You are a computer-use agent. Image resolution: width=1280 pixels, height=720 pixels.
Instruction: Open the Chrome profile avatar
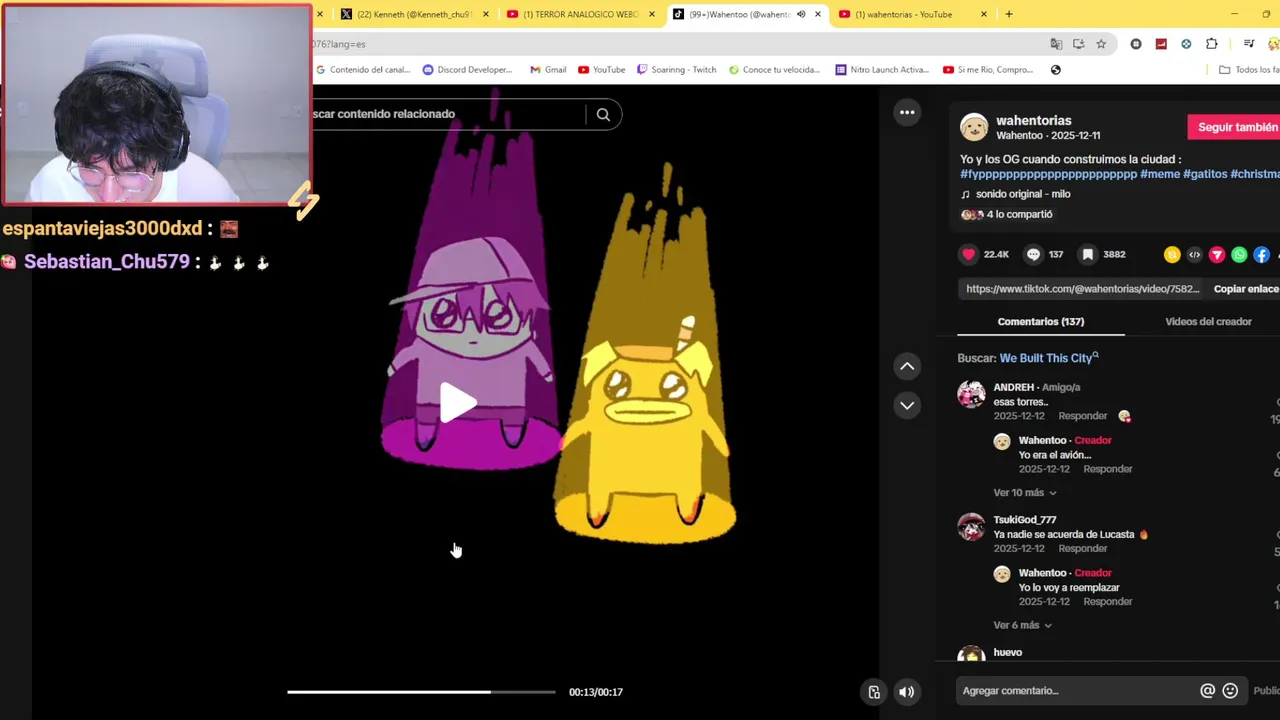[x=1274, y=44]
